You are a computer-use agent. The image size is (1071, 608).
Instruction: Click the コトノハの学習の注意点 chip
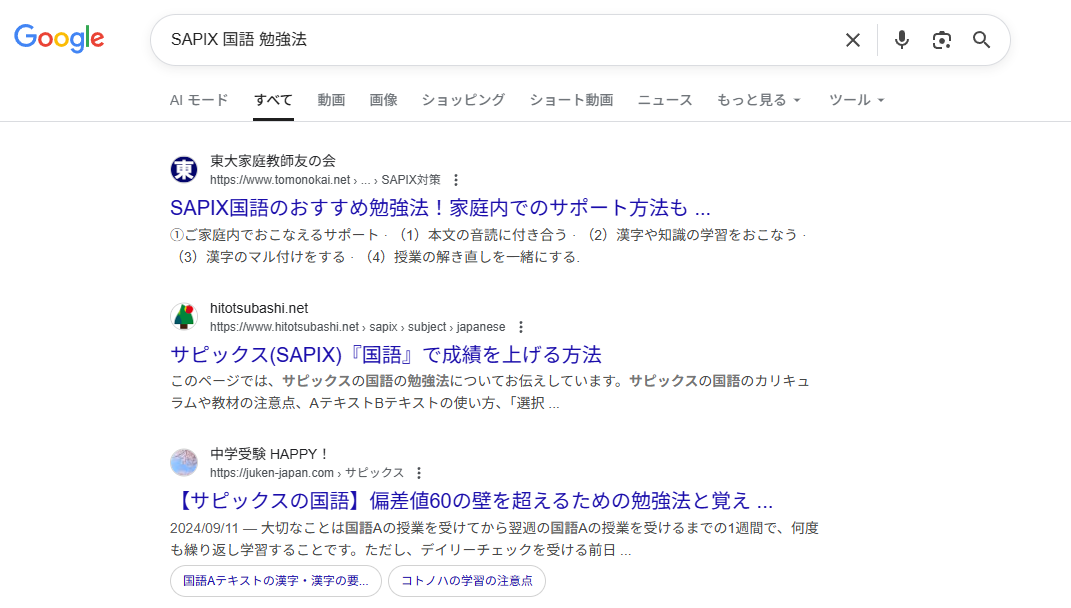click(467, 581)
